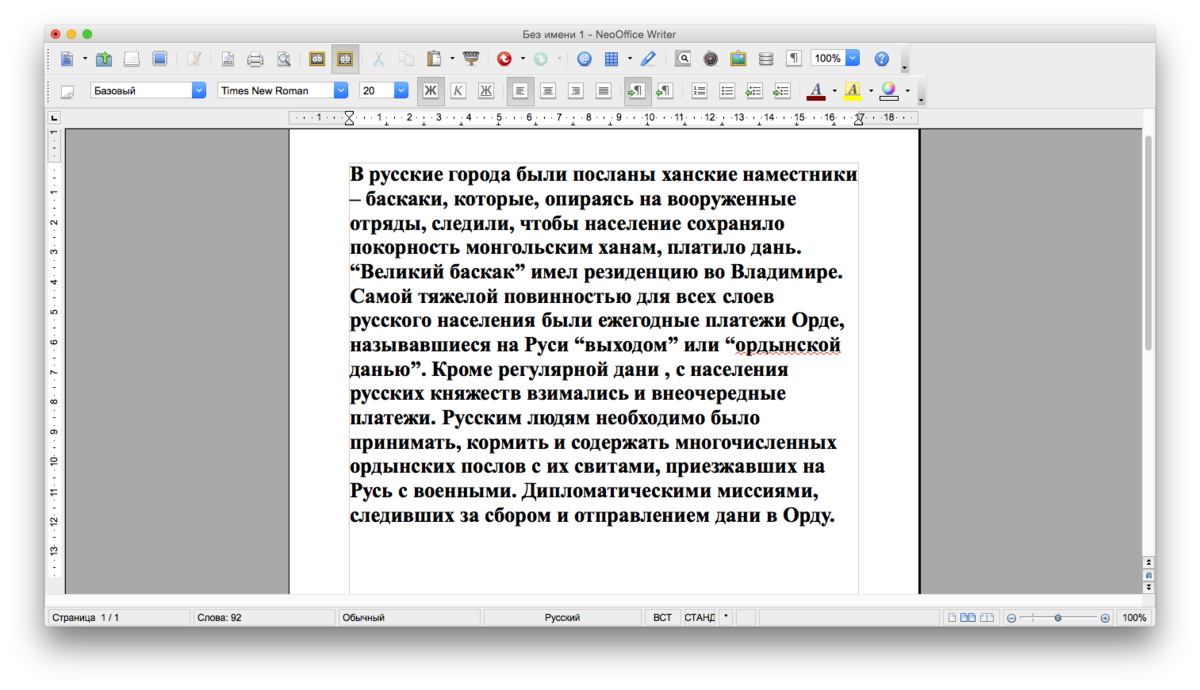Click the Русский language status field
Image resolution: width=1200 pixels, height=690 pixels.
tap(562, 618)
